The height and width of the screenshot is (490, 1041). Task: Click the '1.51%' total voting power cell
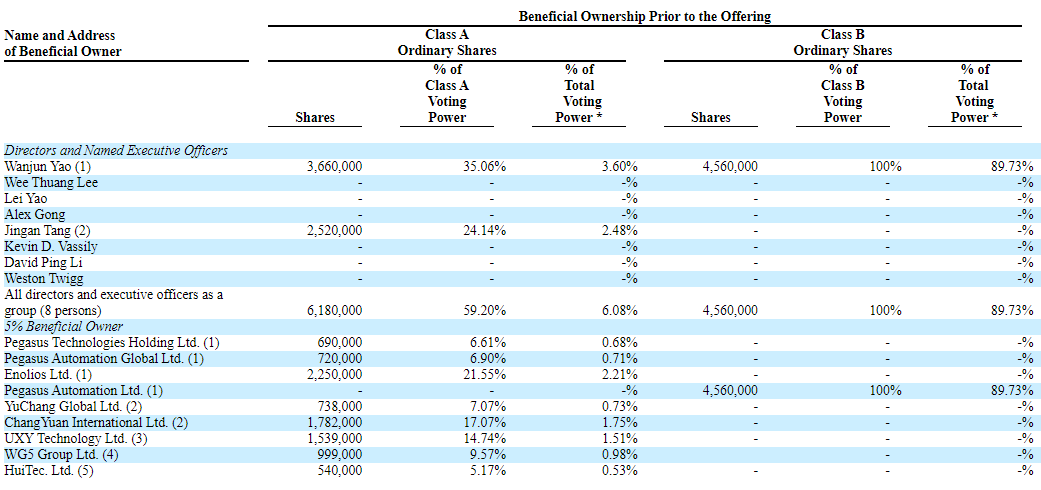pyautogui.click(x=619, y=438)
